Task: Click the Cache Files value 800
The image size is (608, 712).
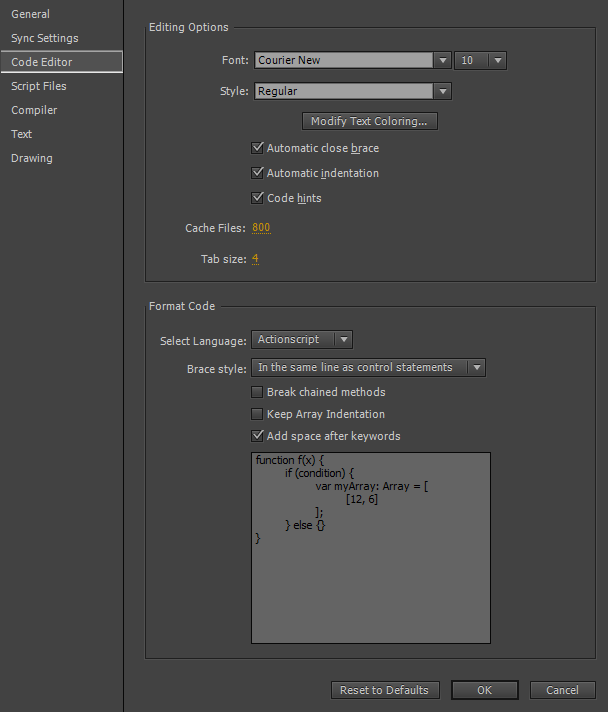Action: pos(261,227)
